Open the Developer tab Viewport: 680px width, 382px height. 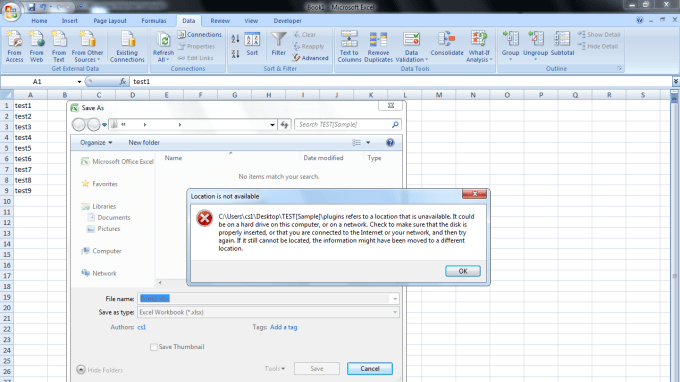point(287,20)
